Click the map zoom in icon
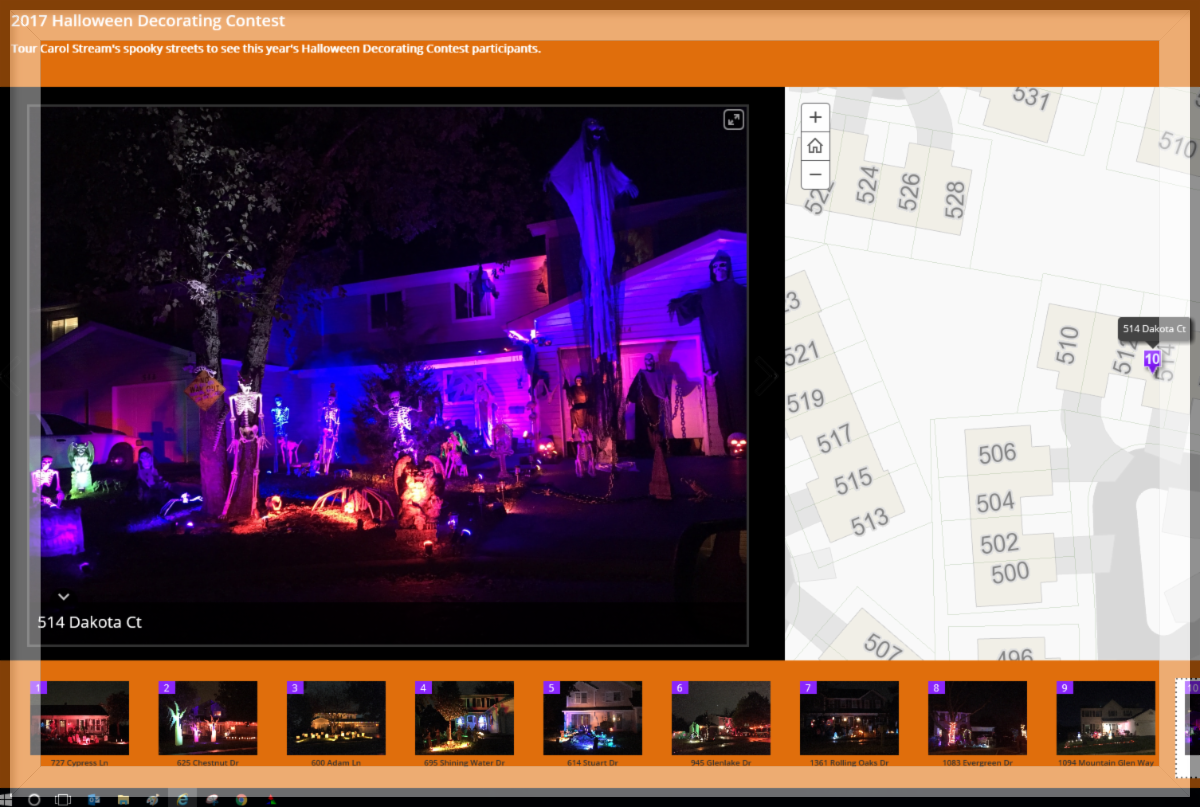 (x=815, y=117)
